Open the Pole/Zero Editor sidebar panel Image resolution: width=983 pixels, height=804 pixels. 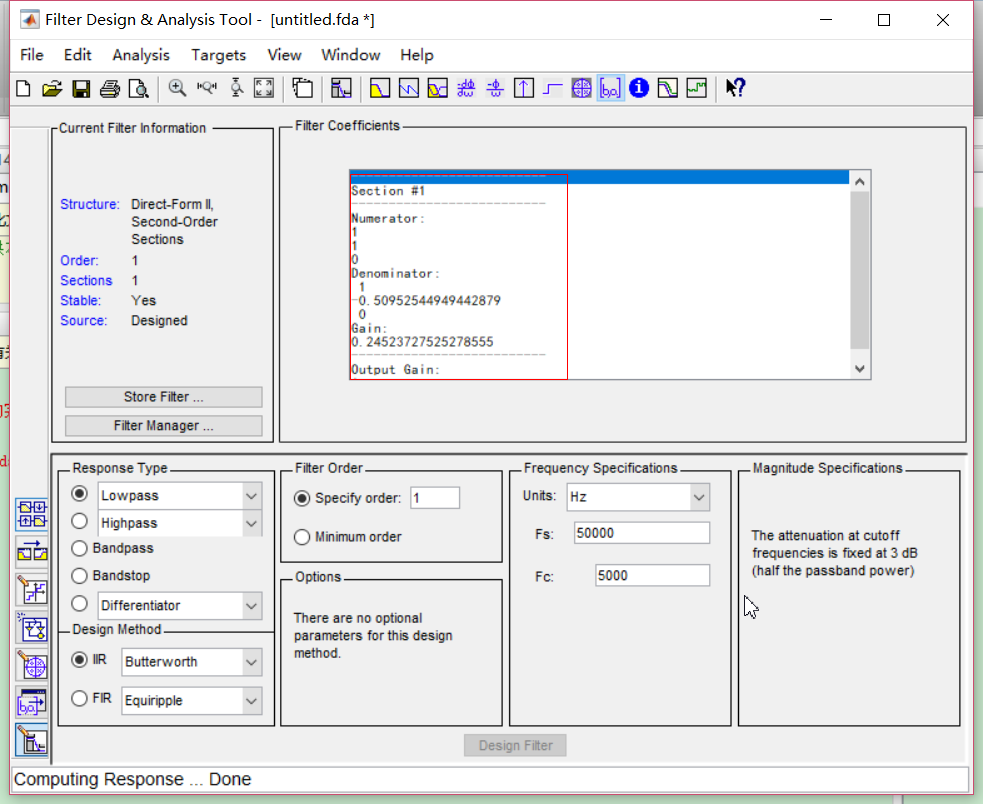pos(31,665)
